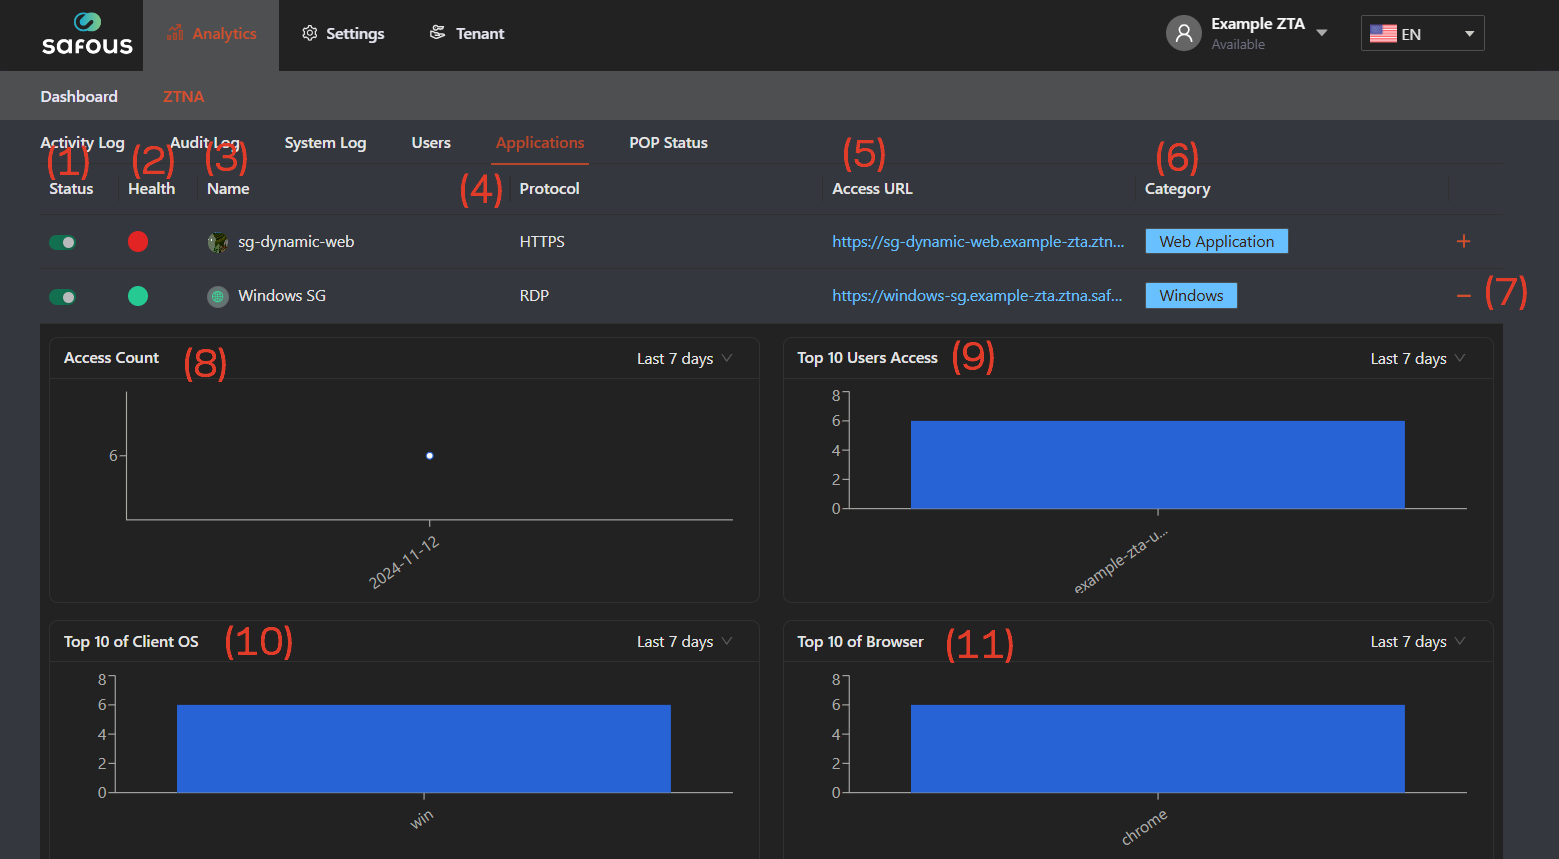Click the red health indicator for sg-dynamic-web
The height and width of the screenshot is (859, 1559).
pos(138,242)
